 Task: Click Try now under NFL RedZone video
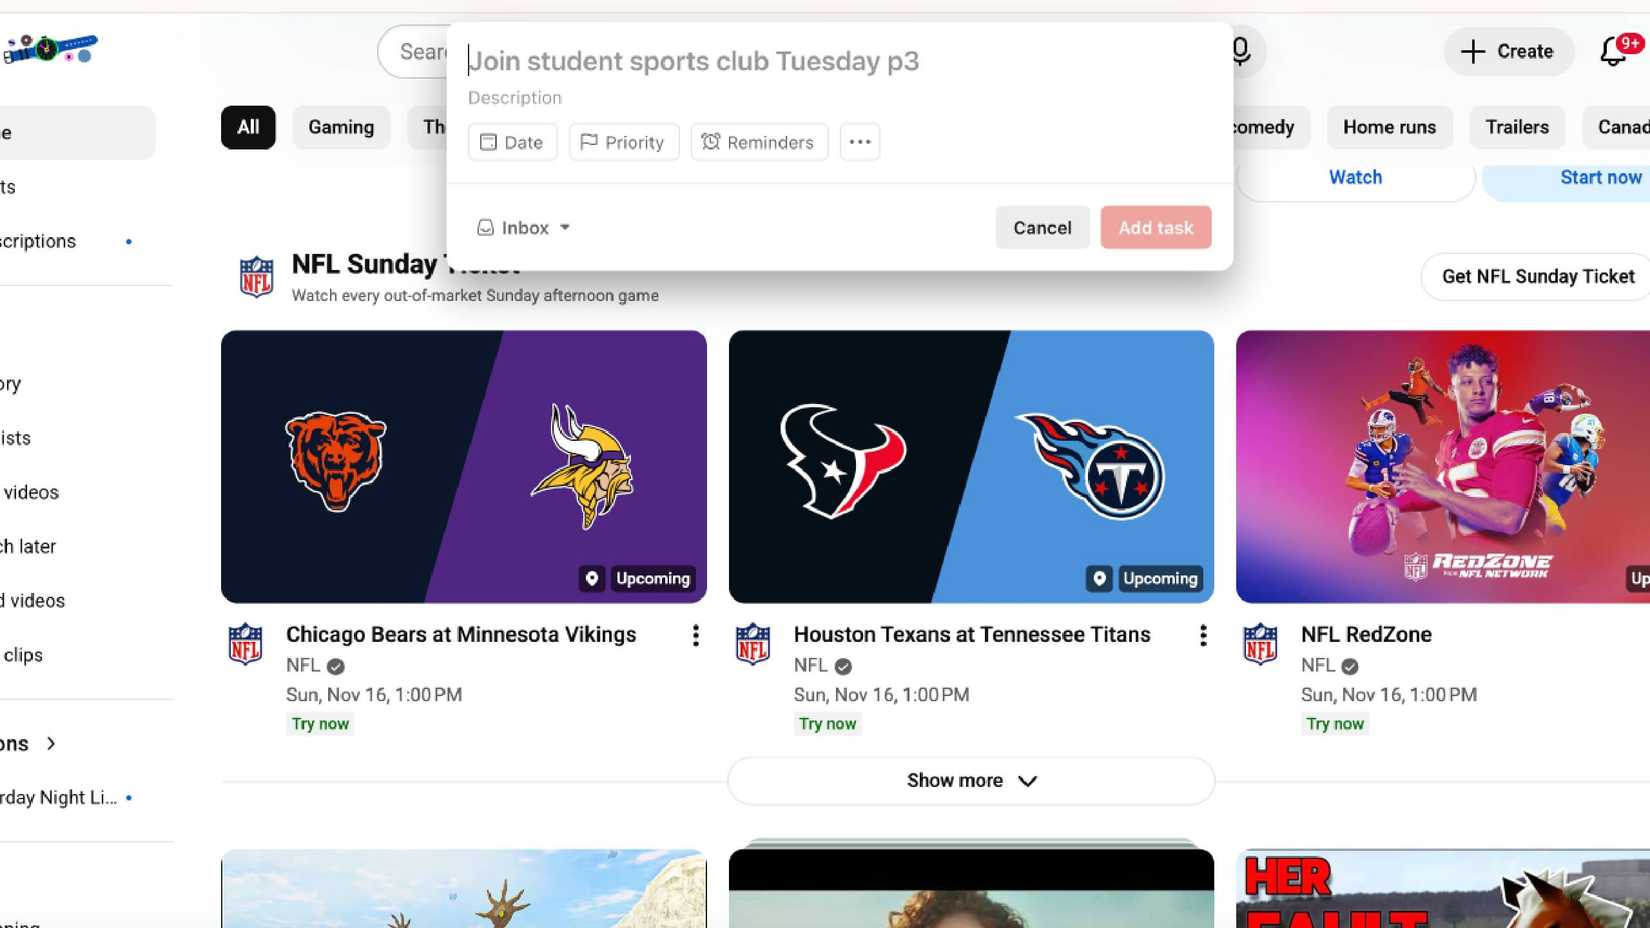click(x=1335, y=724)
